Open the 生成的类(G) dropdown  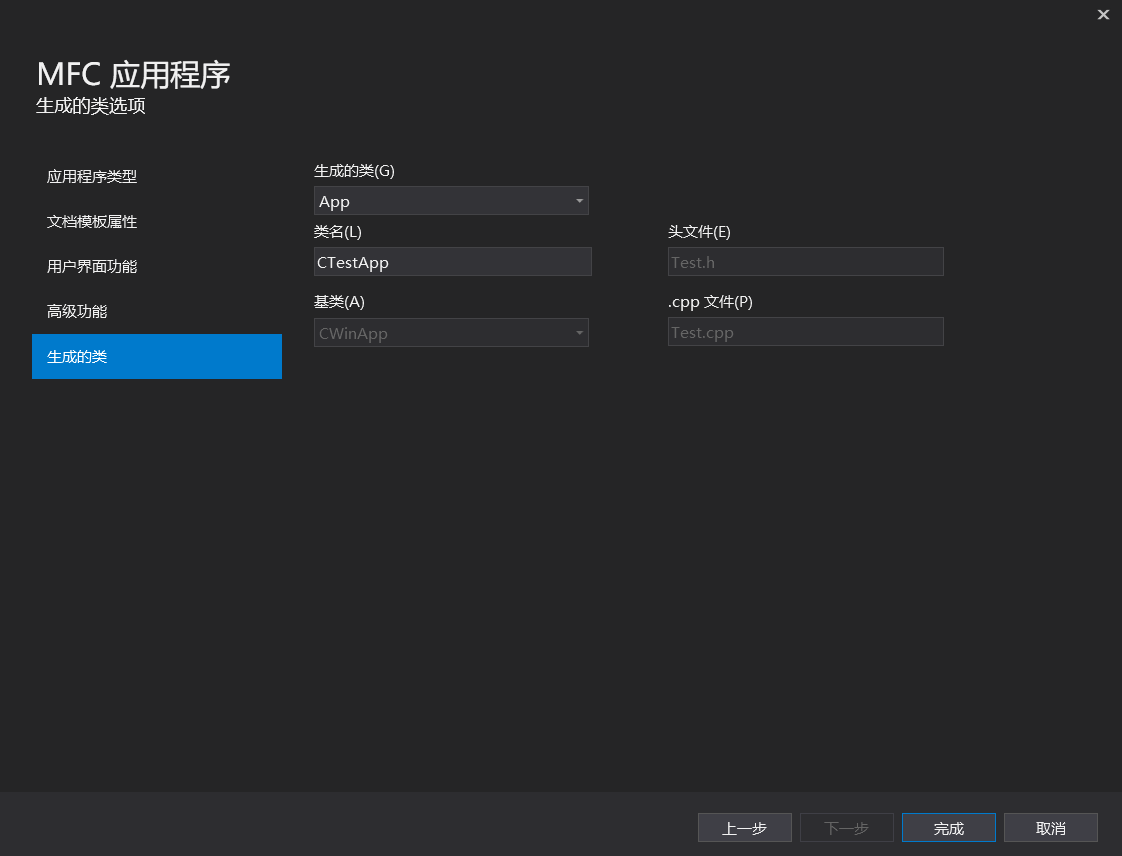click(451, 200)
